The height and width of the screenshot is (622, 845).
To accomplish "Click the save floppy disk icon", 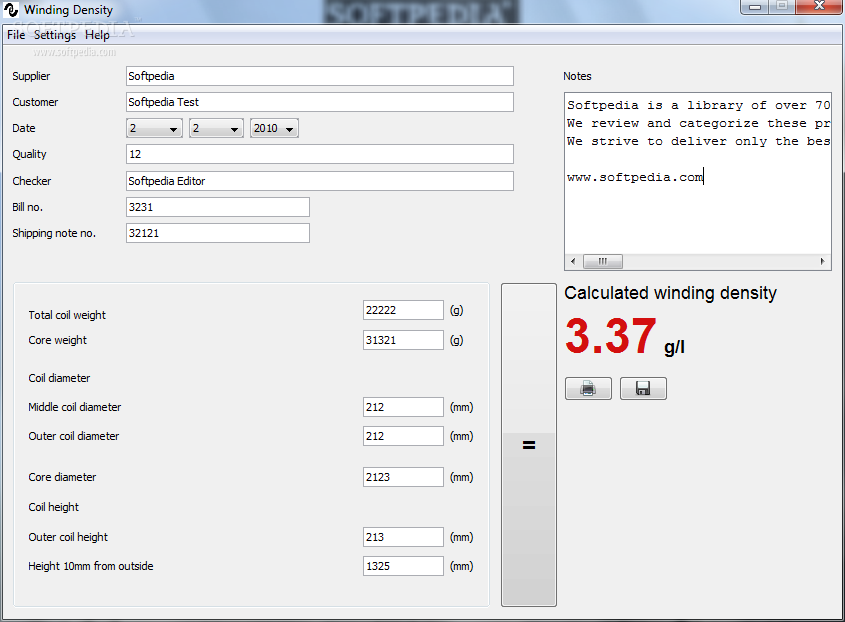I will click(x=643, y=388).
